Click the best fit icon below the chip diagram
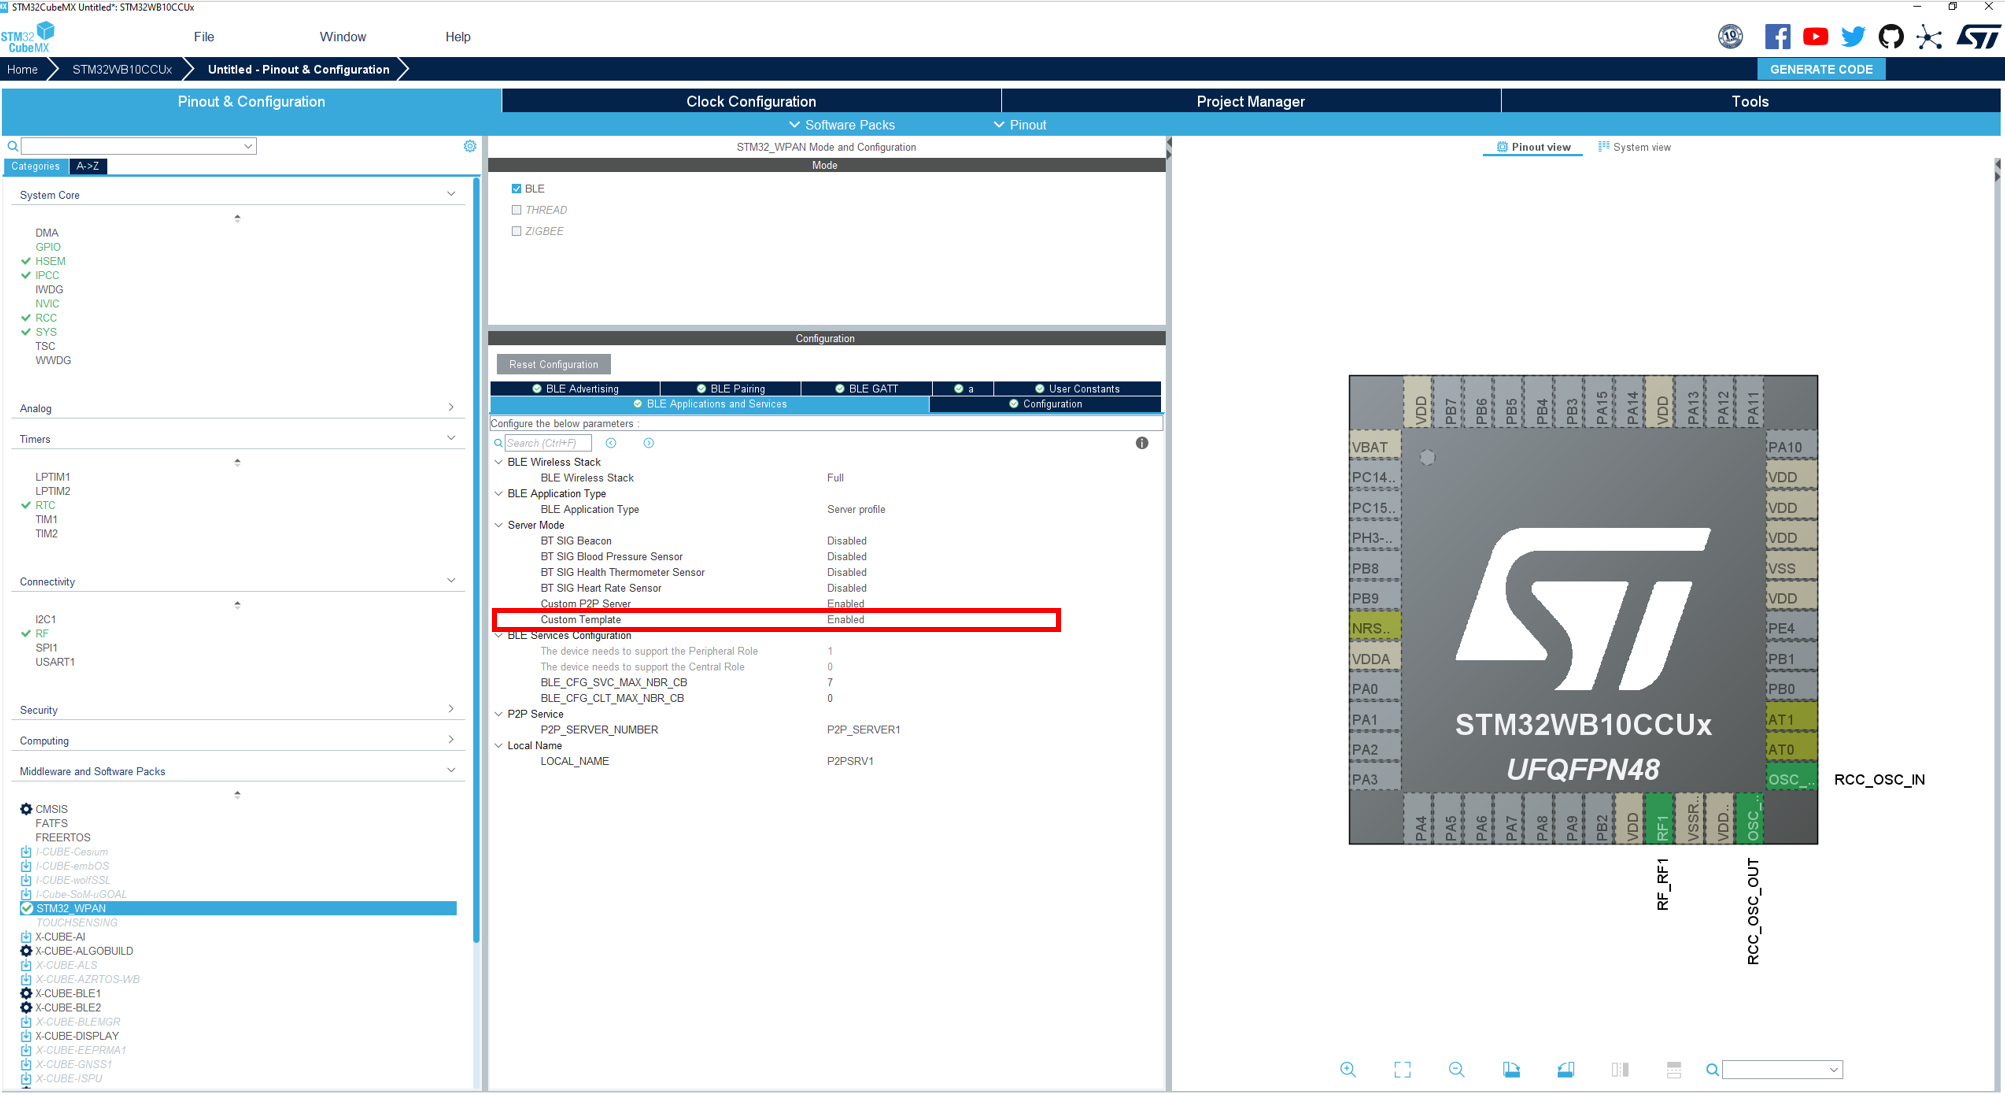2005x1095 pixels. click(x=1402, y=1069)
